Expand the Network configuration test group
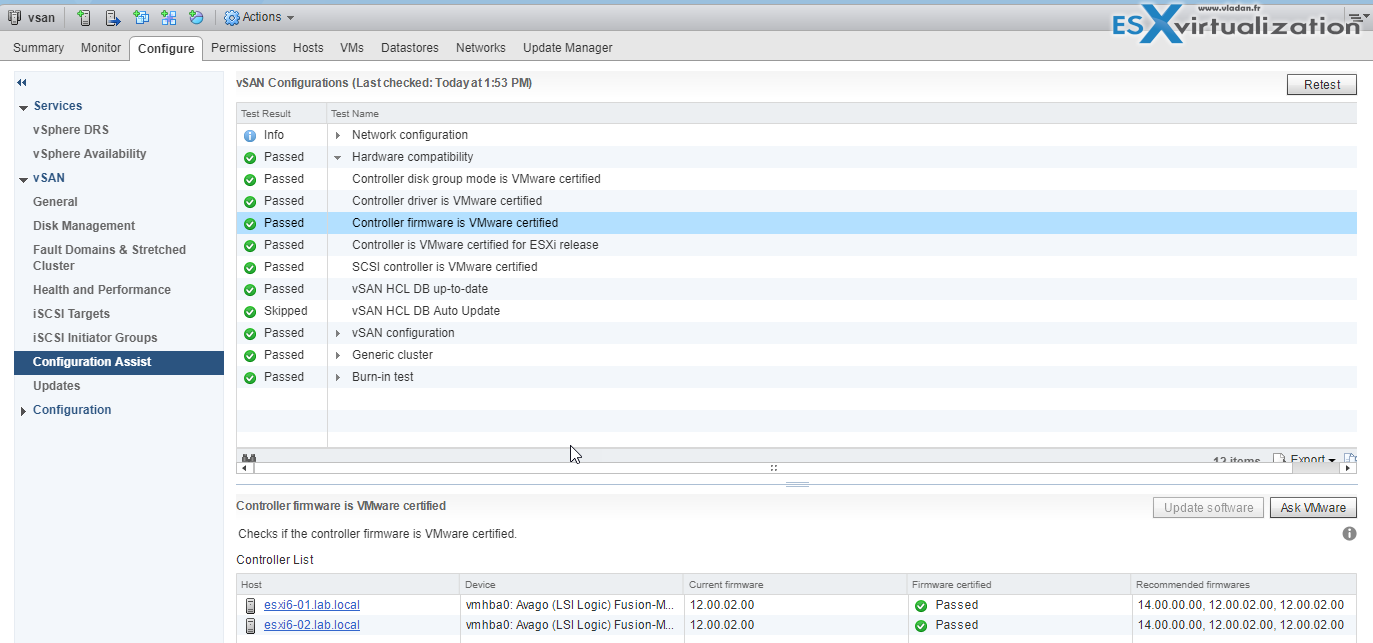 [x=338, y=135]
